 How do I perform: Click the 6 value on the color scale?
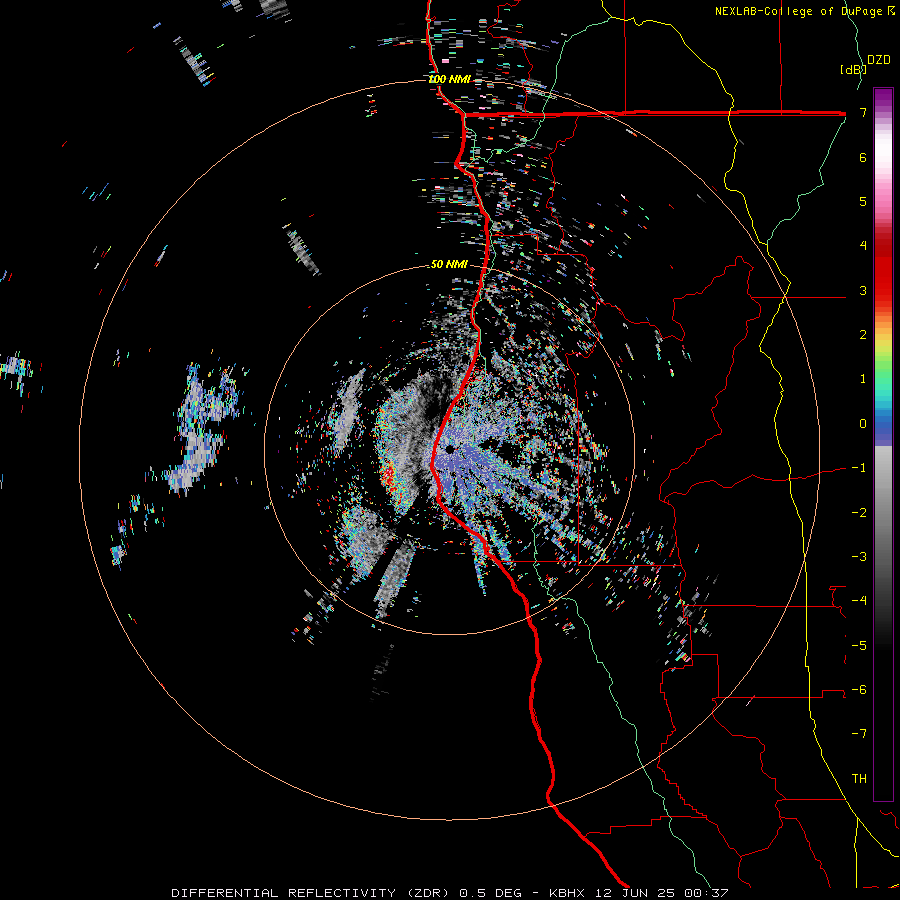(x=863, y=157)
